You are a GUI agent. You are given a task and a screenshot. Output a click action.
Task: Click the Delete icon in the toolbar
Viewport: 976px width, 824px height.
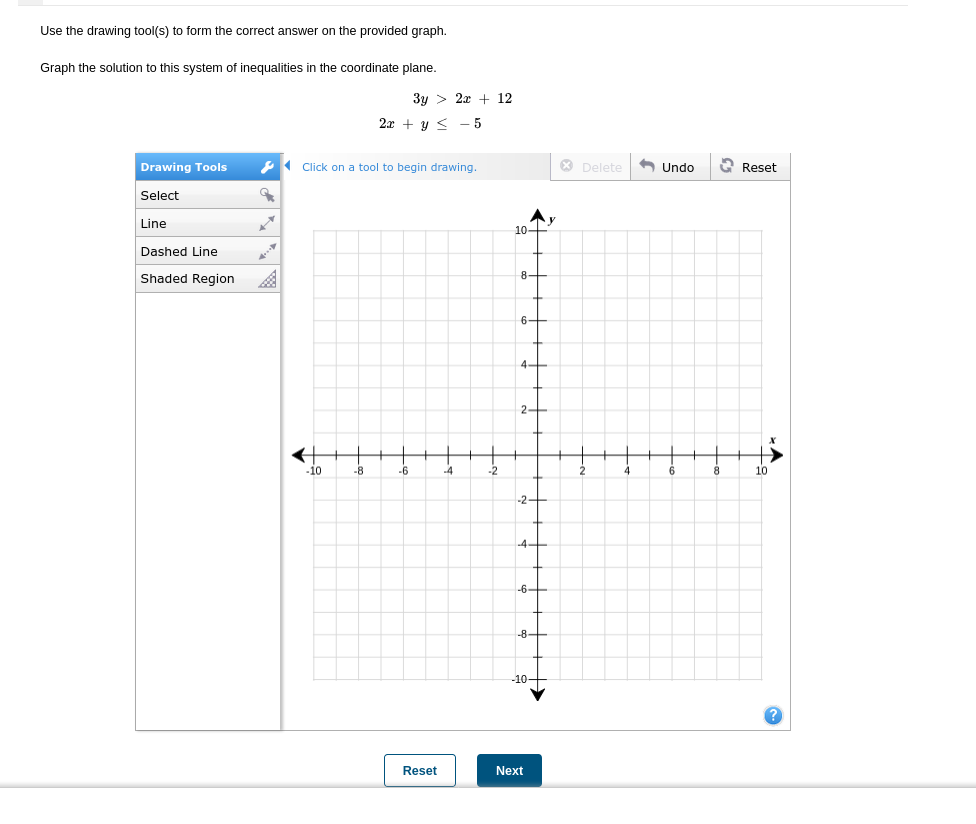(567, 166)
